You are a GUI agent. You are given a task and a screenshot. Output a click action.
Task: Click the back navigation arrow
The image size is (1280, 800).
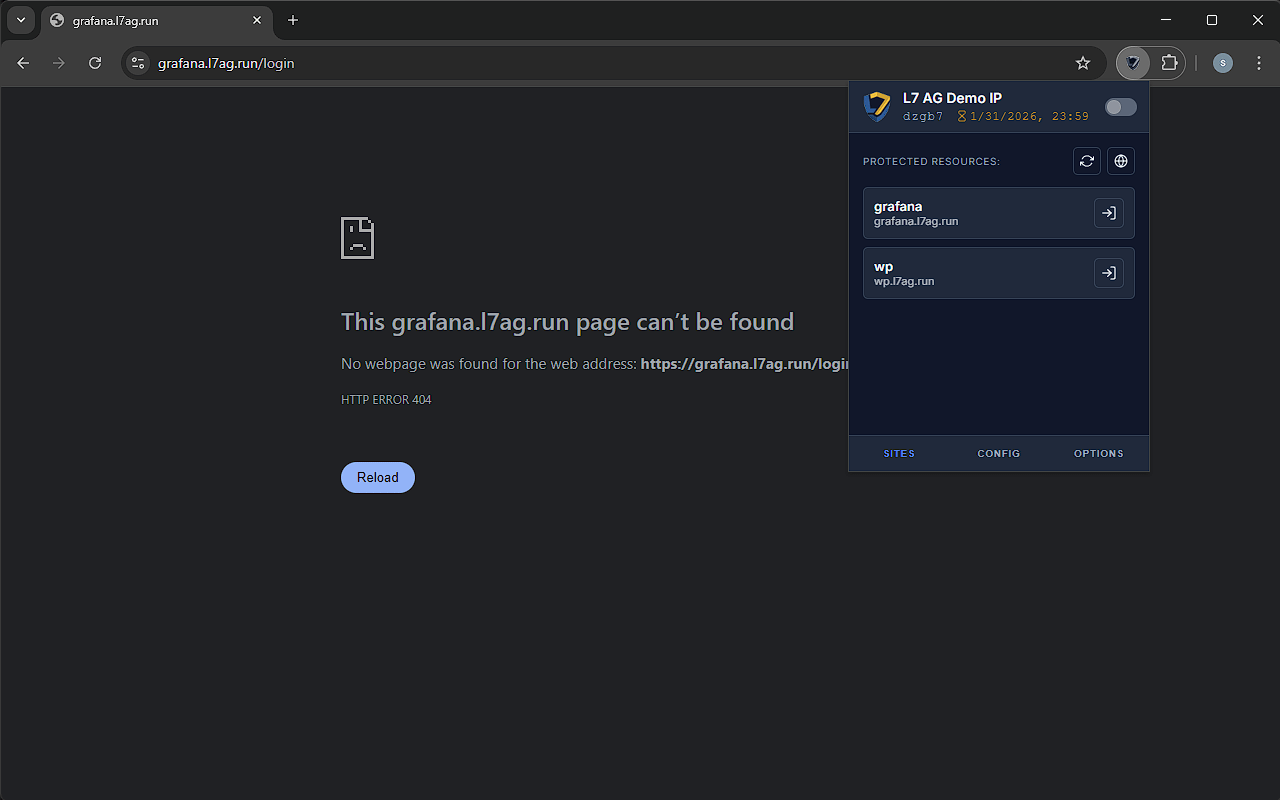pyautogui.click(x=23, y=62)
